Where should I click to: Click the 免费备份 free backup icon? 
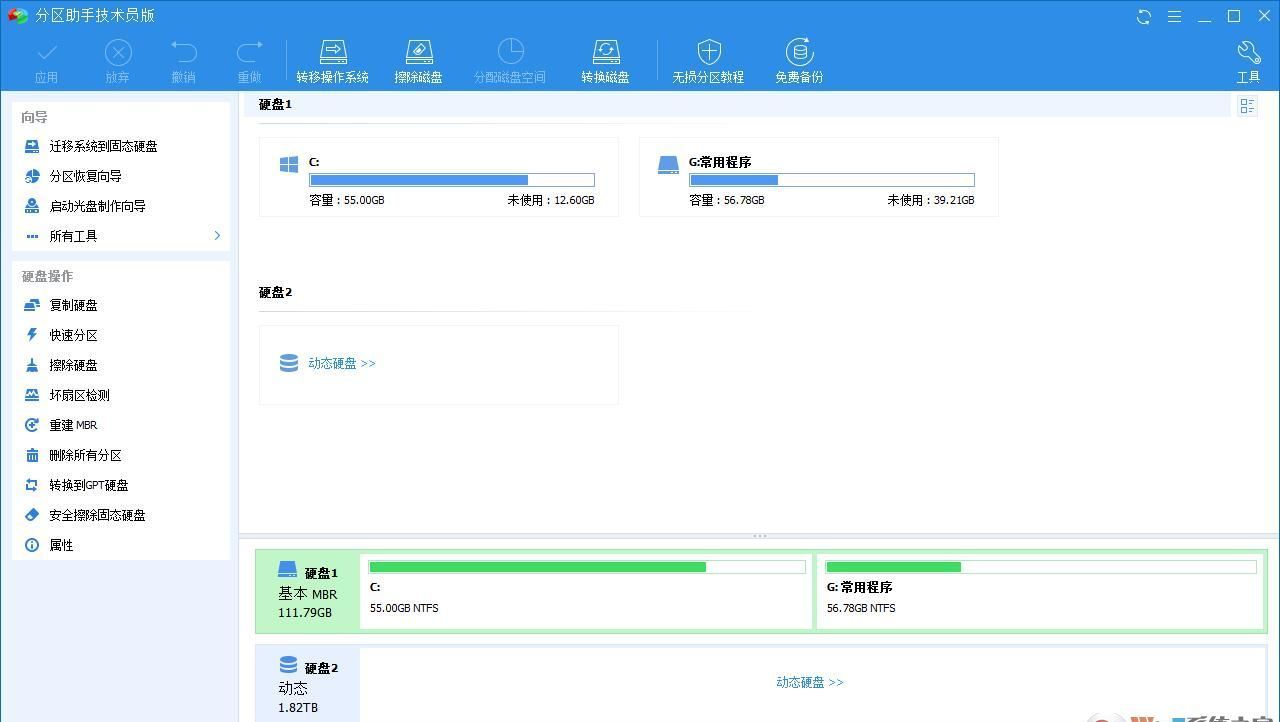[x=799, y=52]
